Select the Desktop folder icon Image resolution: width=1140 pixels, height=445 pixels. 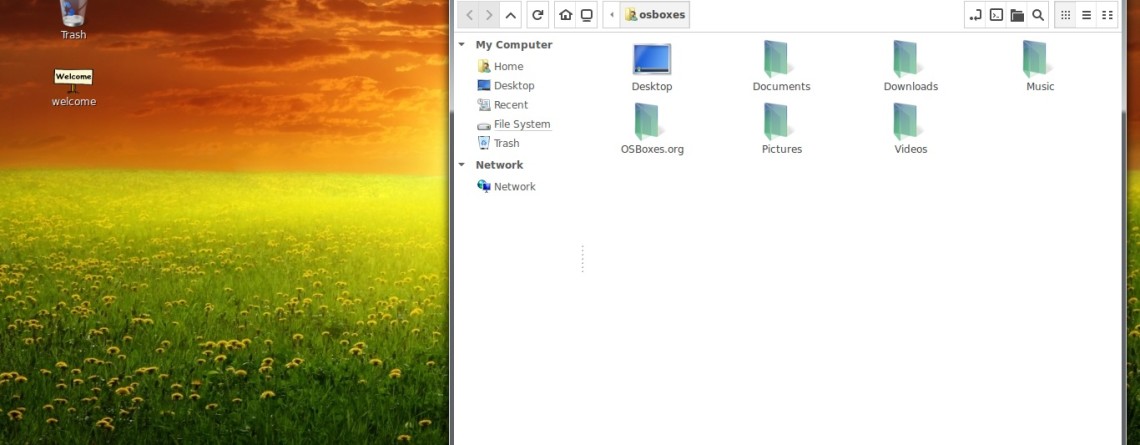tap(651, 68)
